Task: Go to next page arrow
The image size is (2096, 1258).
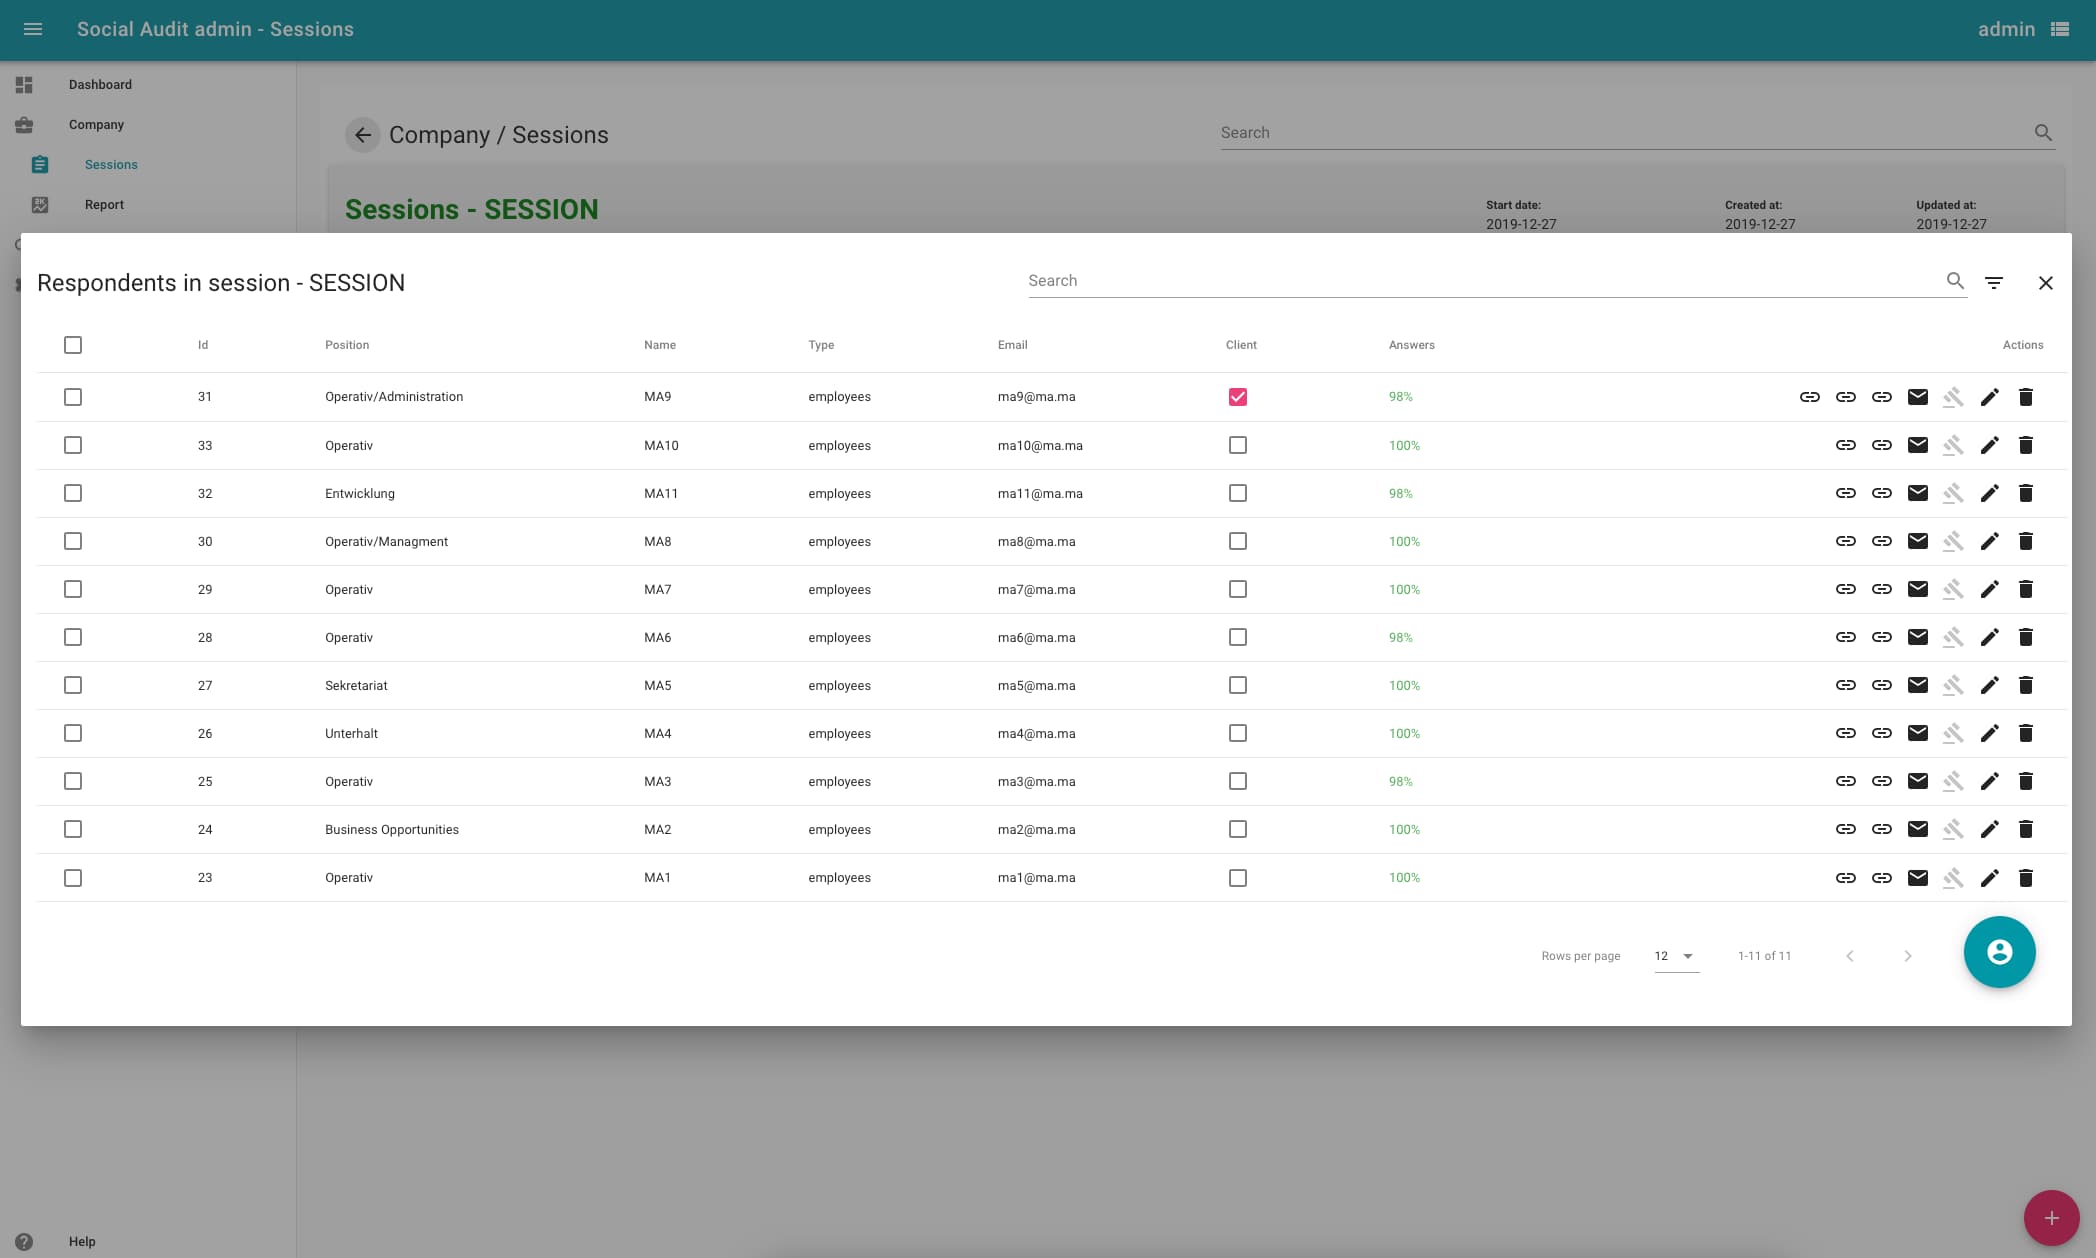Action: coord(1907,956)
